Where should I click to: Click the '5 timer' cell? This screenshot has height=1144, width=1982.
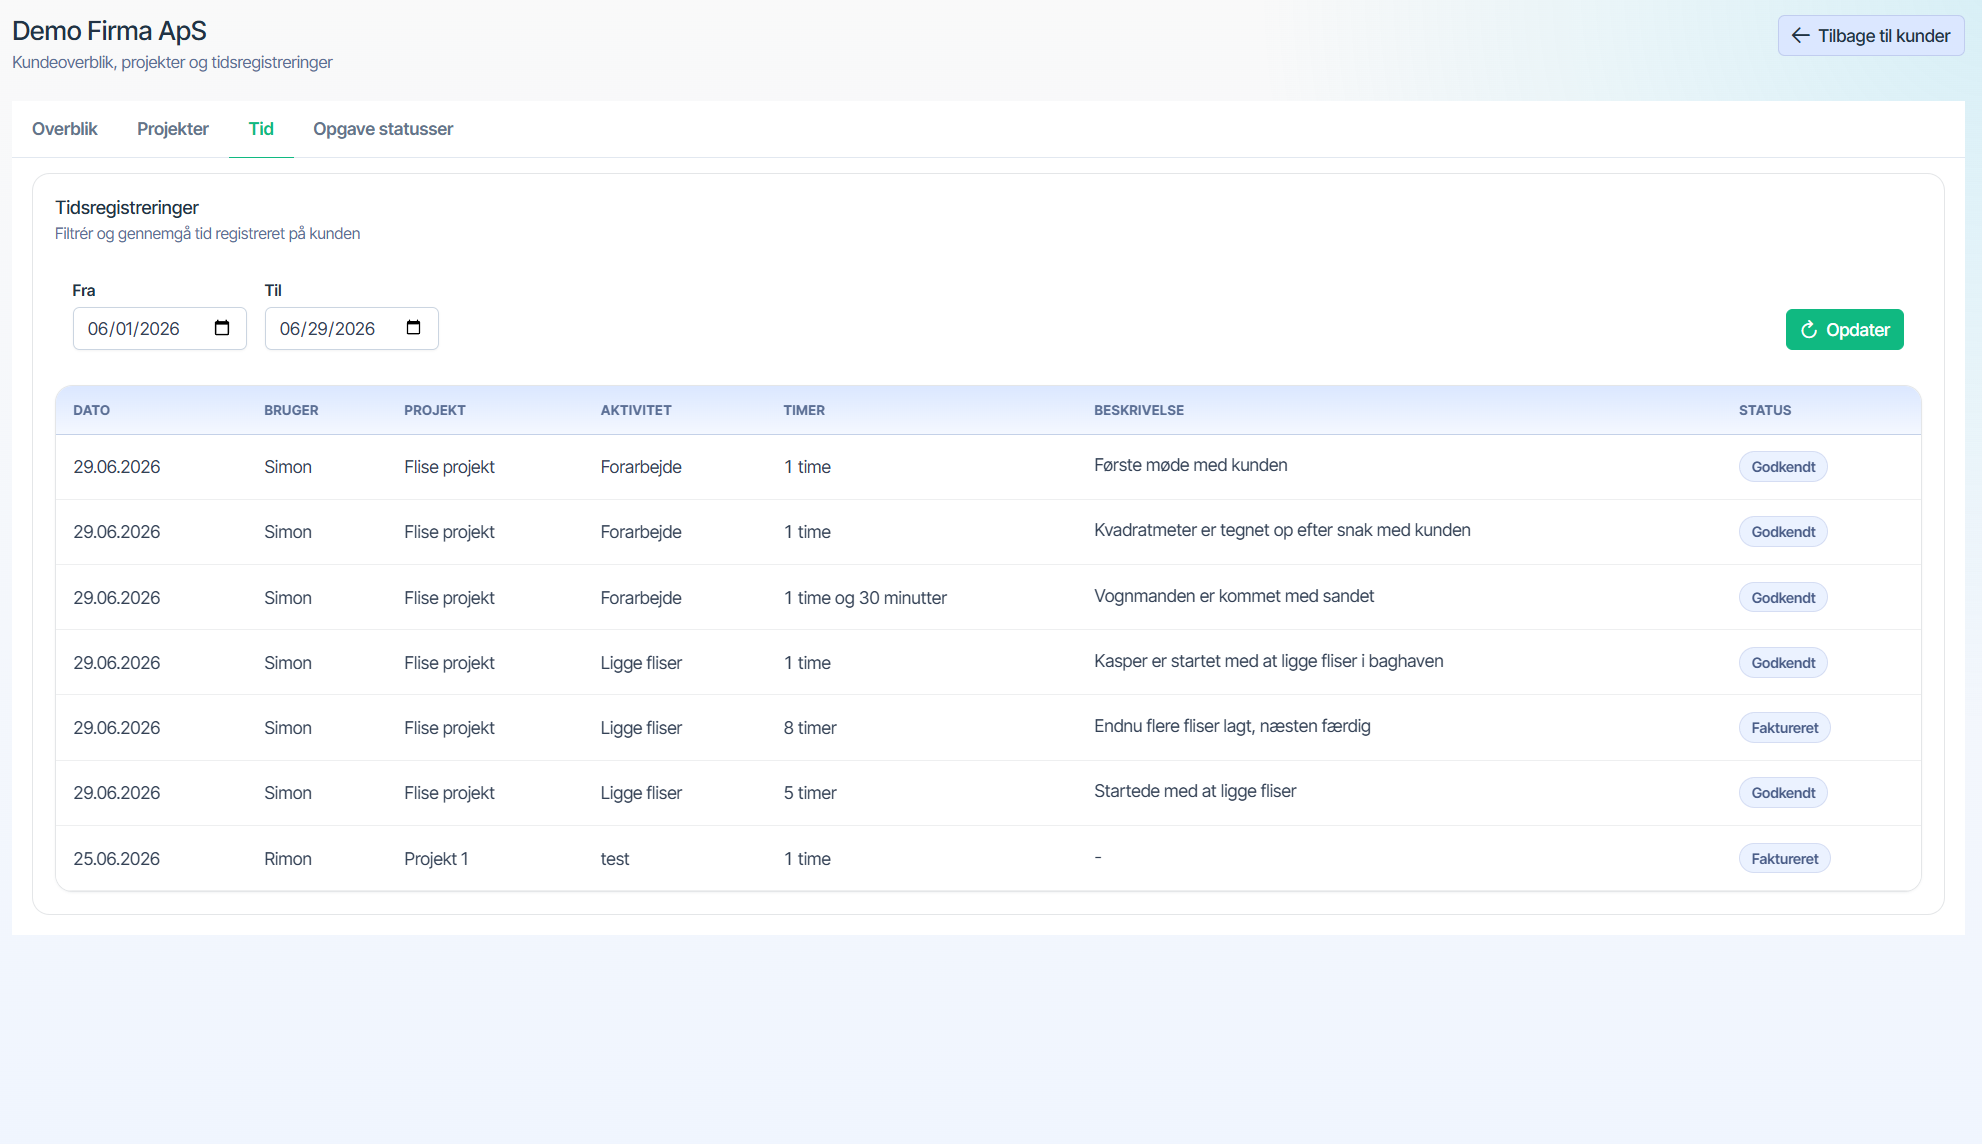[x=810, y=793]
